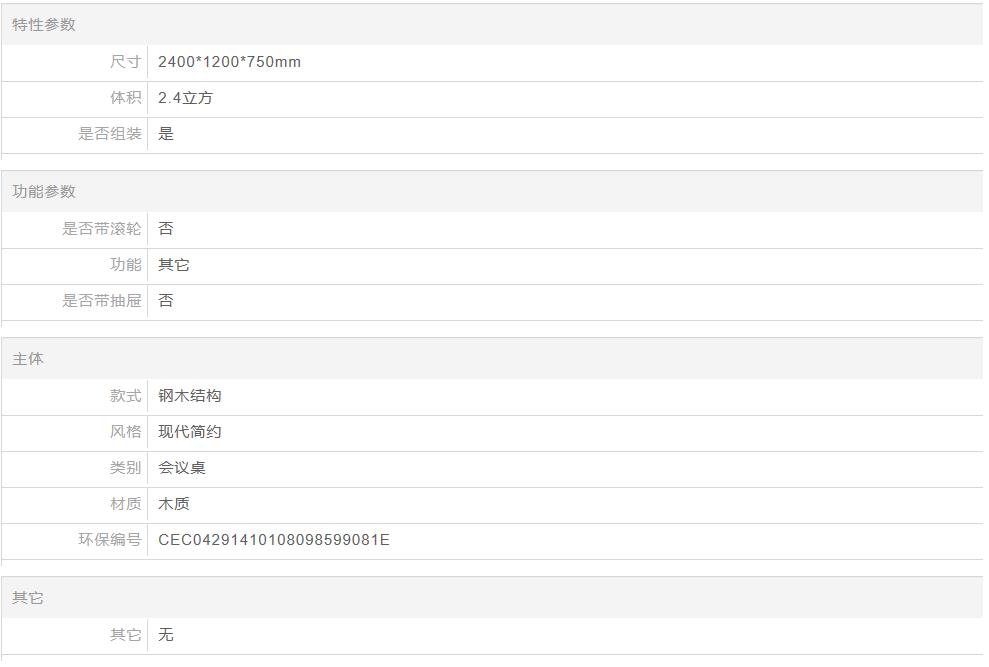
Task: Select the 钢木结构 style value
Action: point(190,396)
